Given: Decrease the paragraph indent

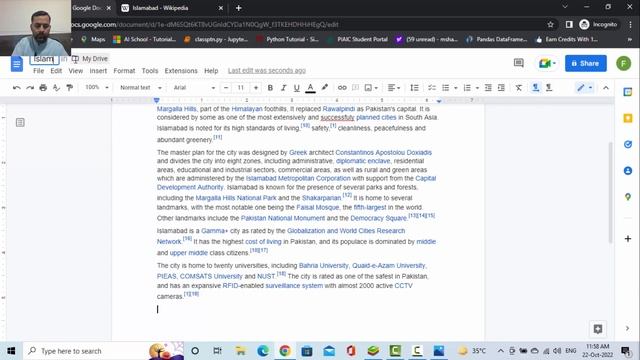Looking at the screenshot, I should 488,88.
